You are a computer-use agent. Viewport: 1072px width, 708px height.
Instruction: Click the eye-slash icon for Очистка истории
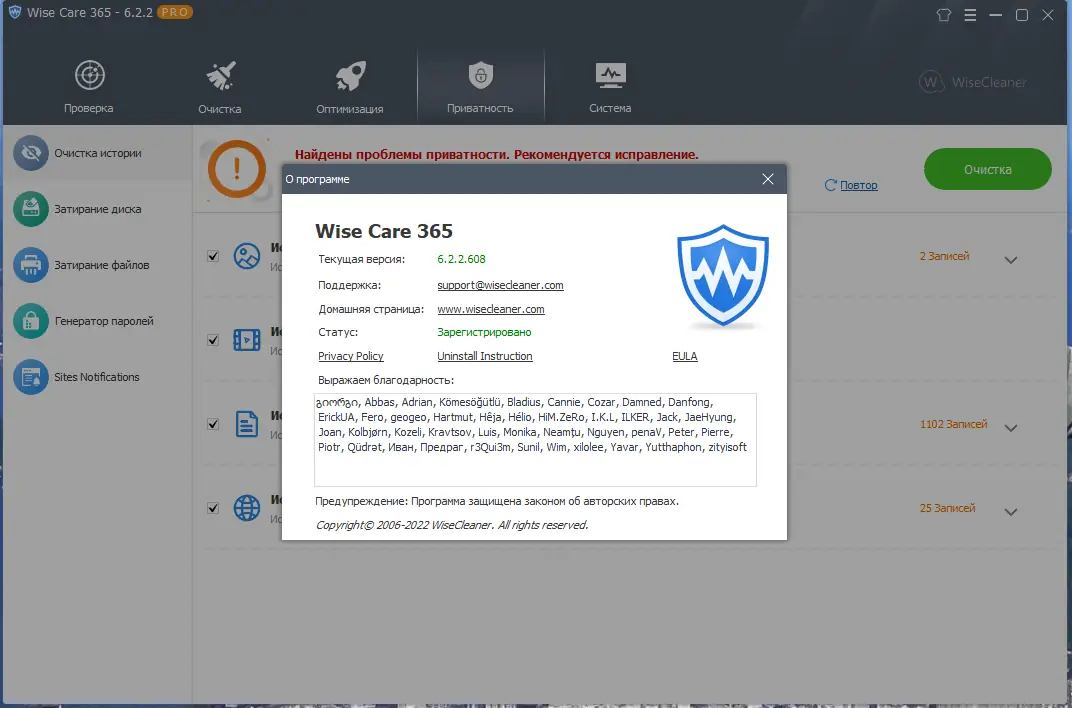31,153
